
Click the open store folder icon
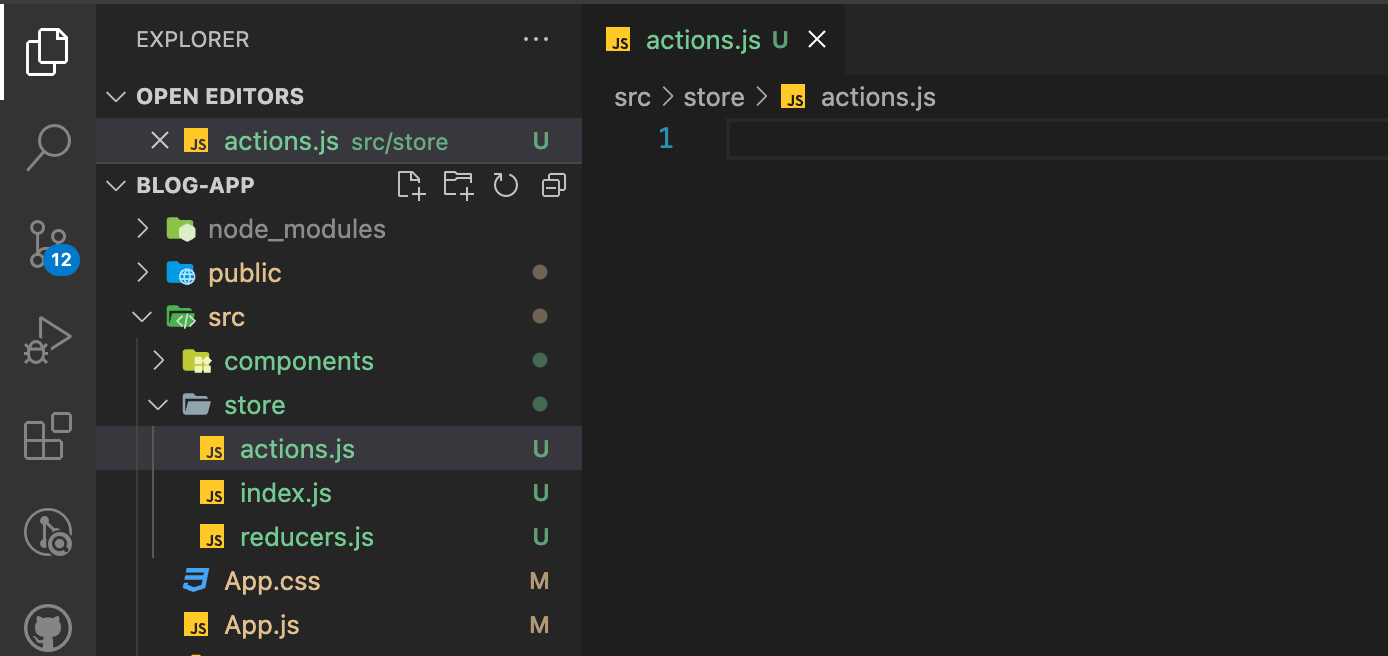[x=197, y=405]
